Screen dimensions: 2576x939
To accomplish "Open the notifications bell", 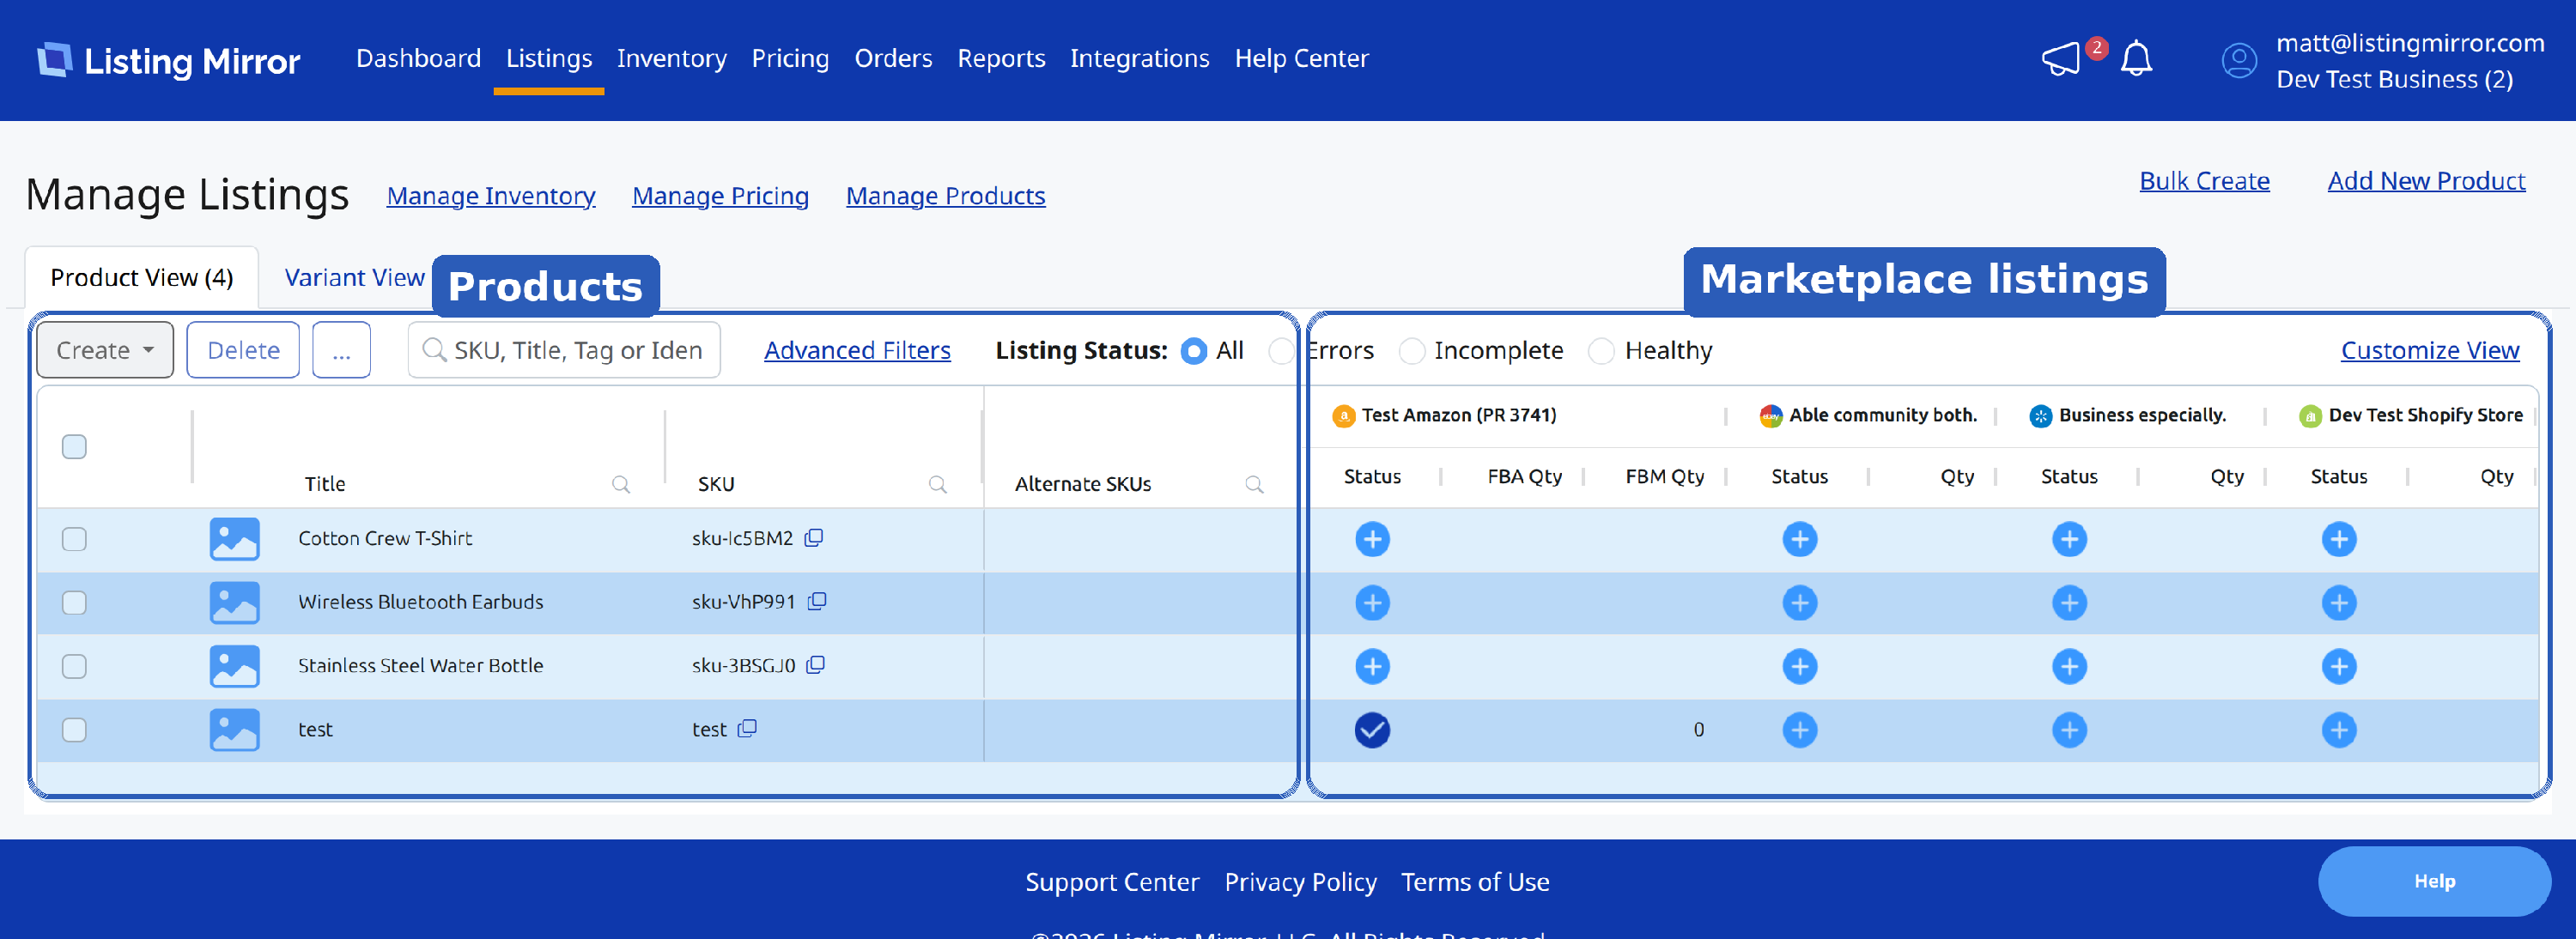I will click(2136, 59).
